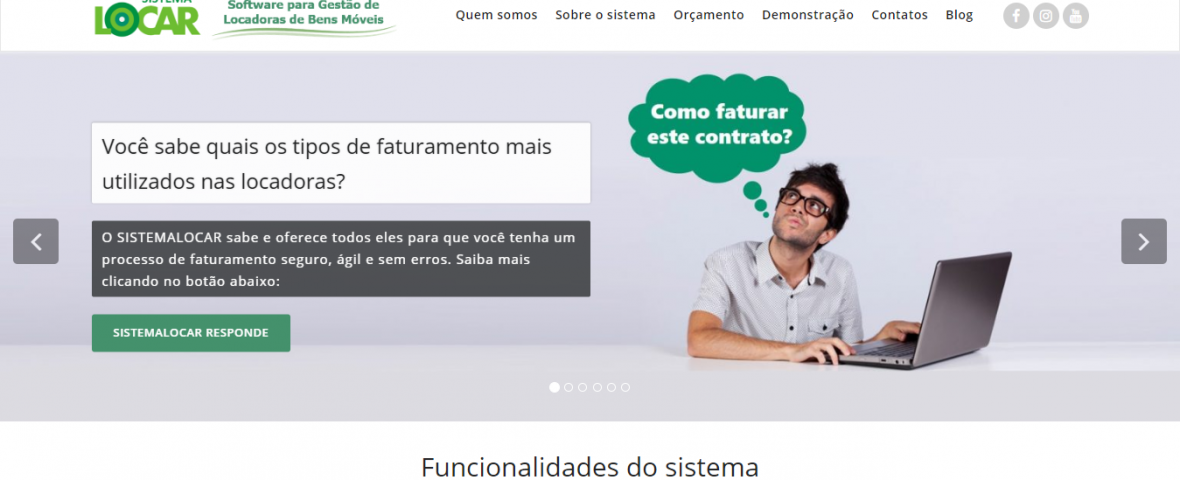Click the 'Como faturar este contrato?' thought bubble
The width and height of the screenshot is (1180, 480).
pyautogui.click(x=718, y=126)
